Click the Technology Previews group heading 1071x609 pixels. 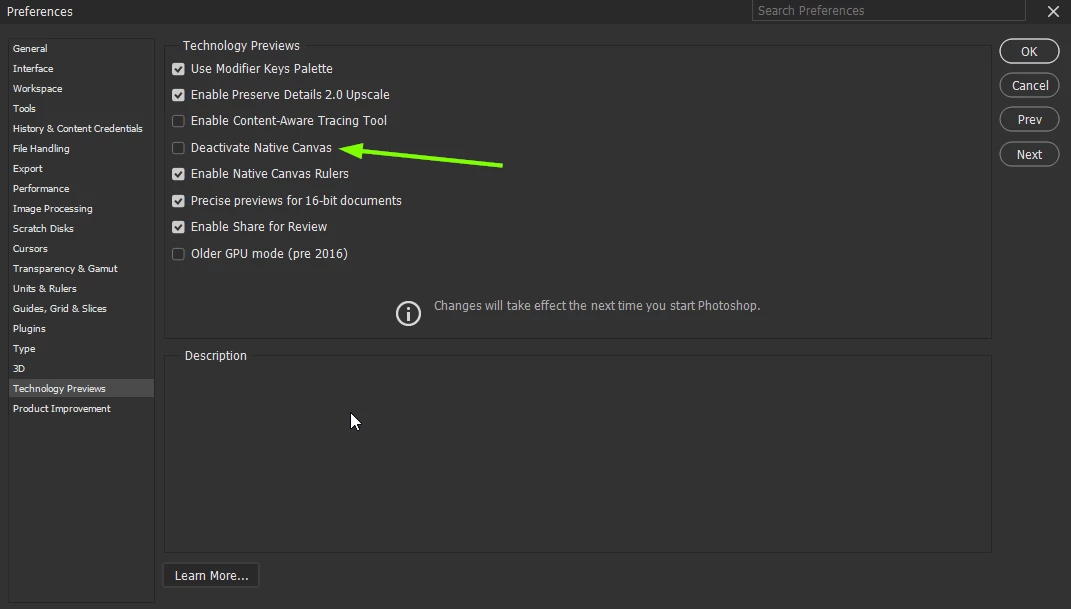(x=241, y=46)
